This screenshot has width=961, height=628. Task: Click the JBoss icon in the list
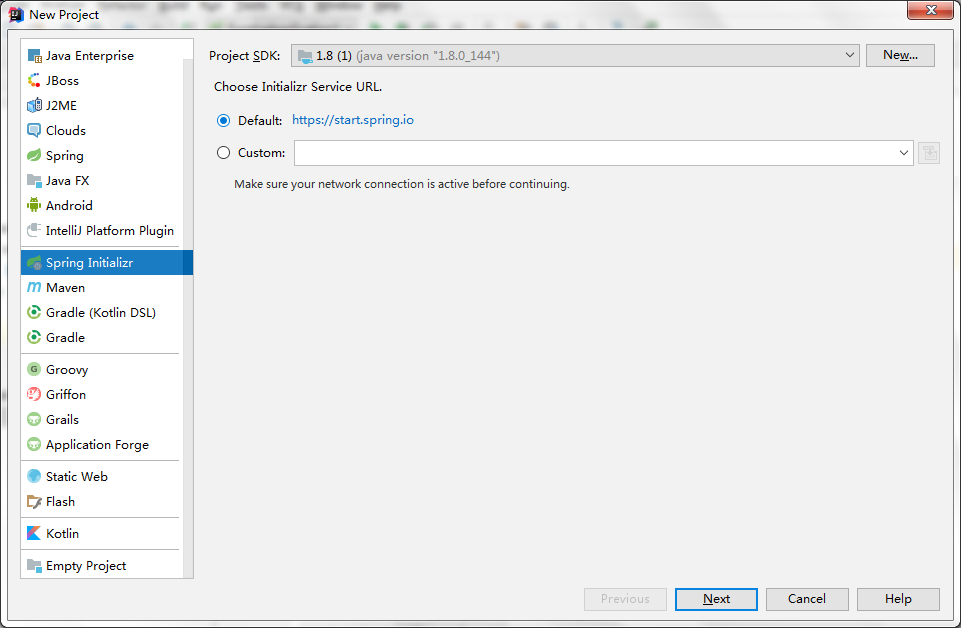point(34,81)
